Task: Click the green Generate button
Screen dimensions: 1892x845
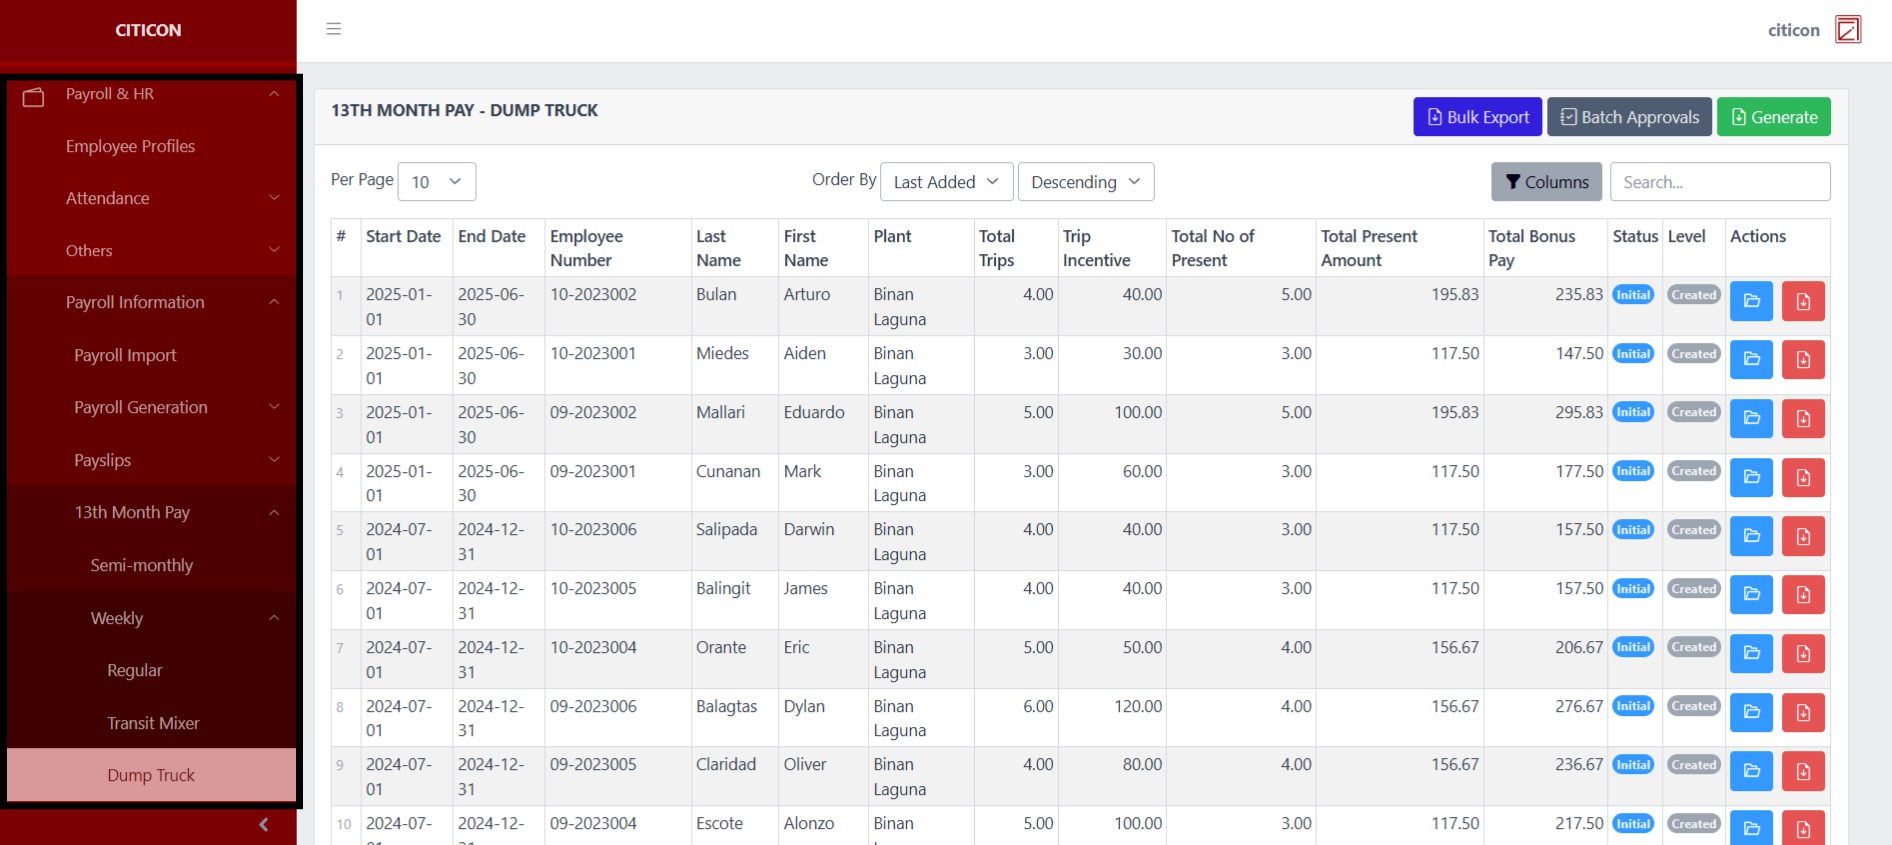Action: coord(1773,117)
